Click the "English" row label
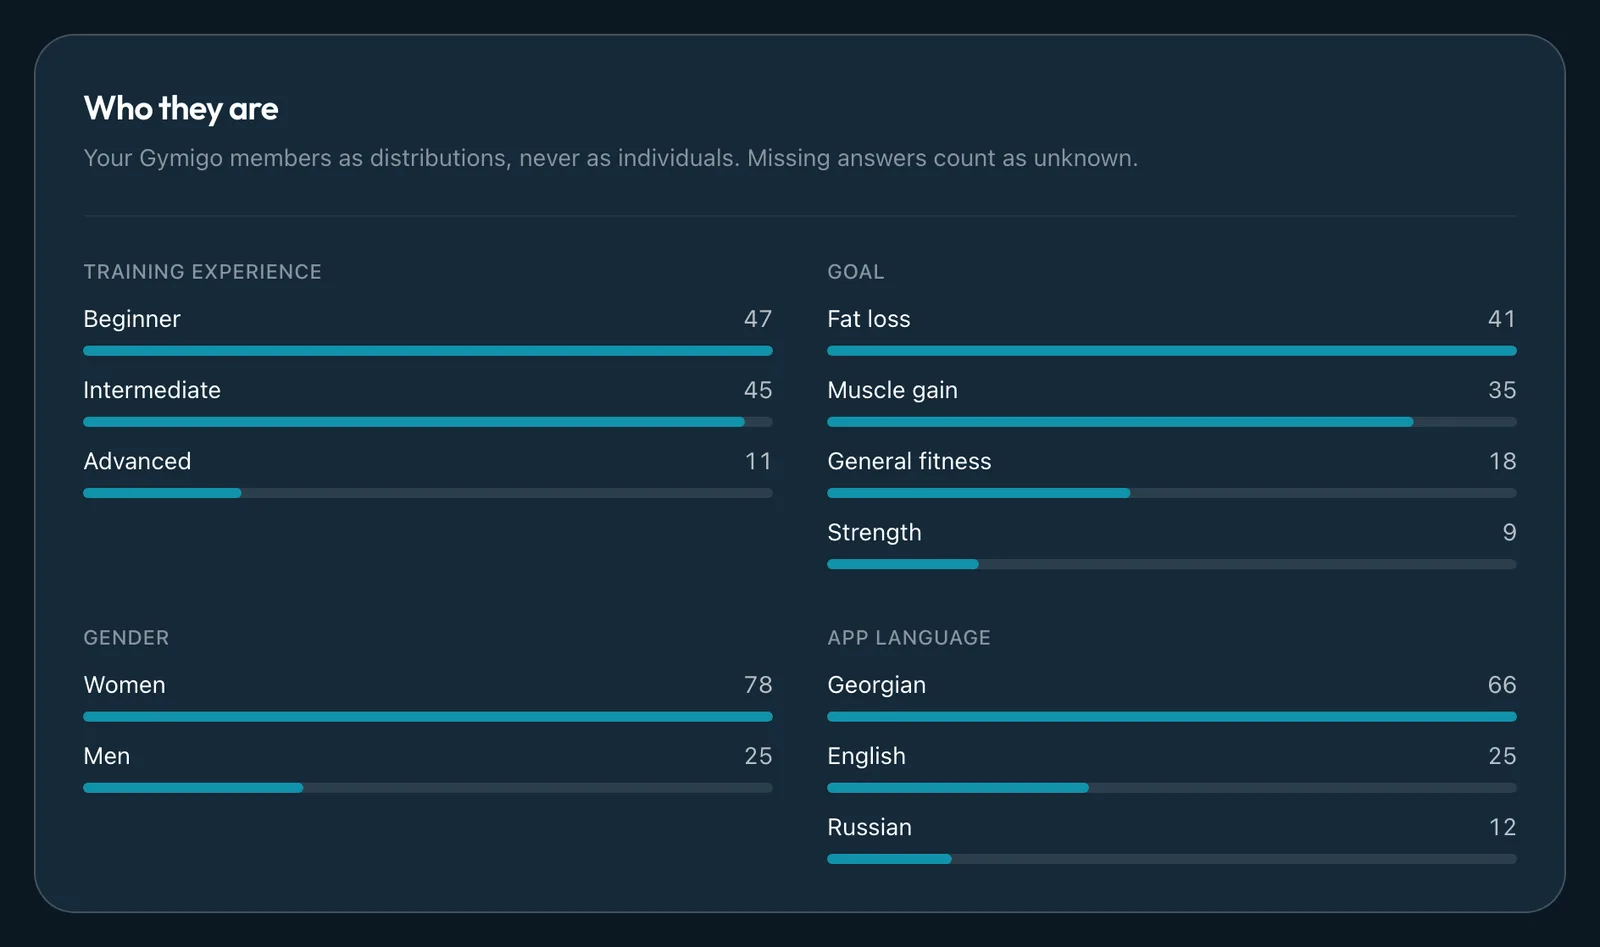Image resolution: width=1600 pixels, height=947 pixels. click(x=867, y=756)
